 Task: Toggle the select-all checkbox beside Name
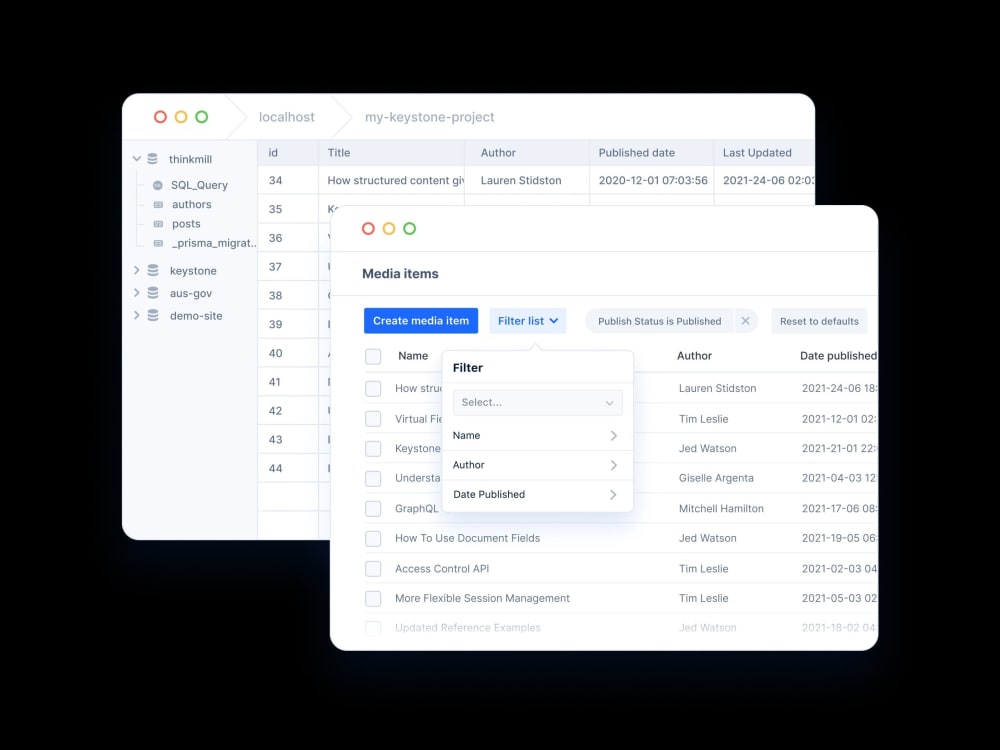tap(373, 355)
